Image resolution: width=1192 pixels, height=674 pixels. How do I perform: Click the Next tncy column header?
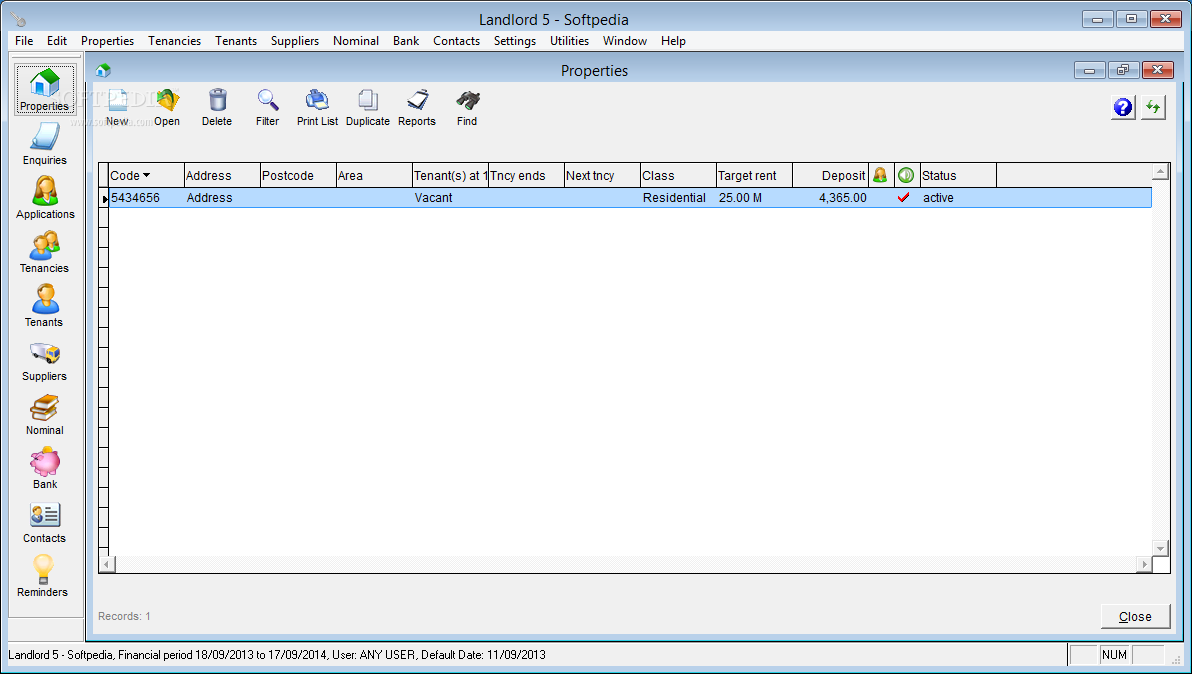[602, 176]
